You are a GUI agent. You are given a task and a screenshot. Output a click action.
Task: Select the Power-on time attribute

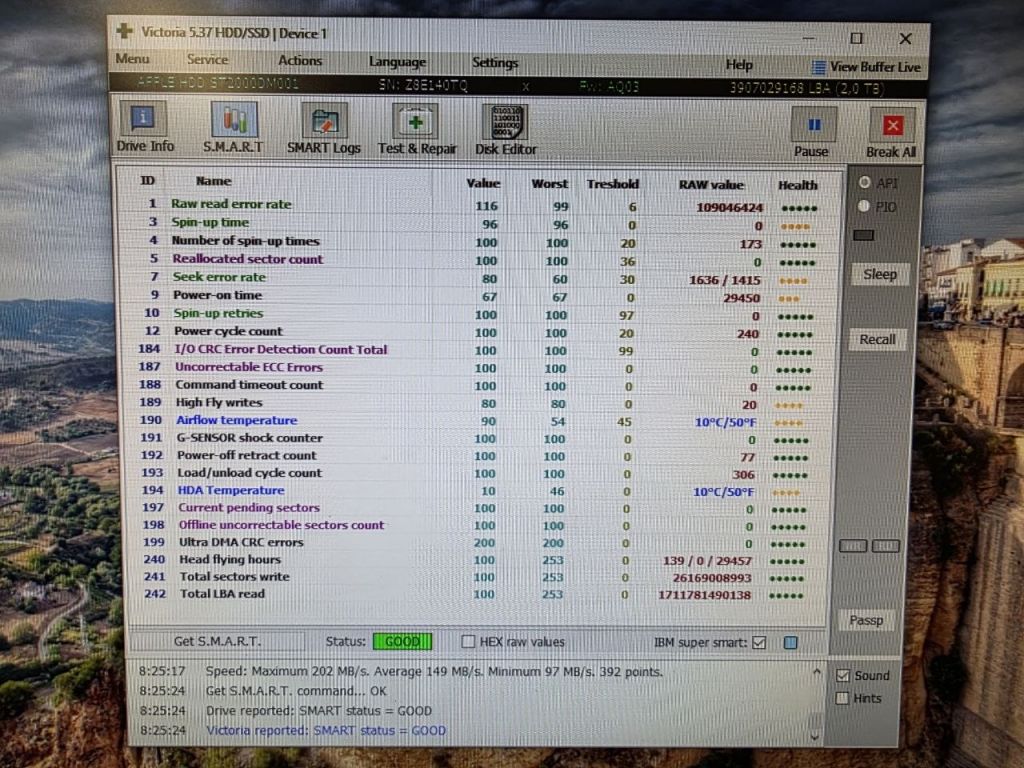click(x=217, y=295)
